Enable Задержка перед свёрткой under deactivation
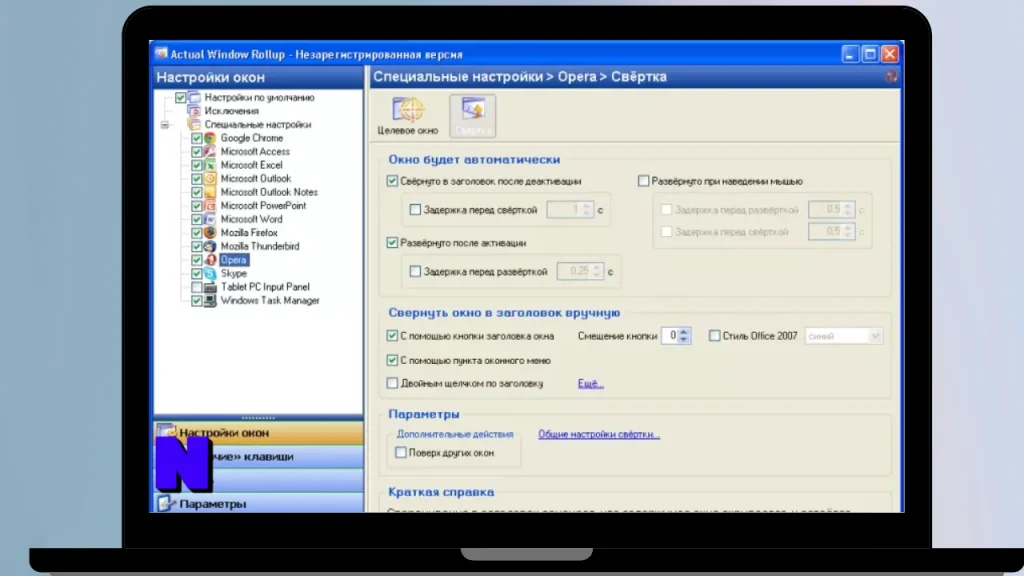The height and width of the screenshot is (576, 1024). click(415, 210)
